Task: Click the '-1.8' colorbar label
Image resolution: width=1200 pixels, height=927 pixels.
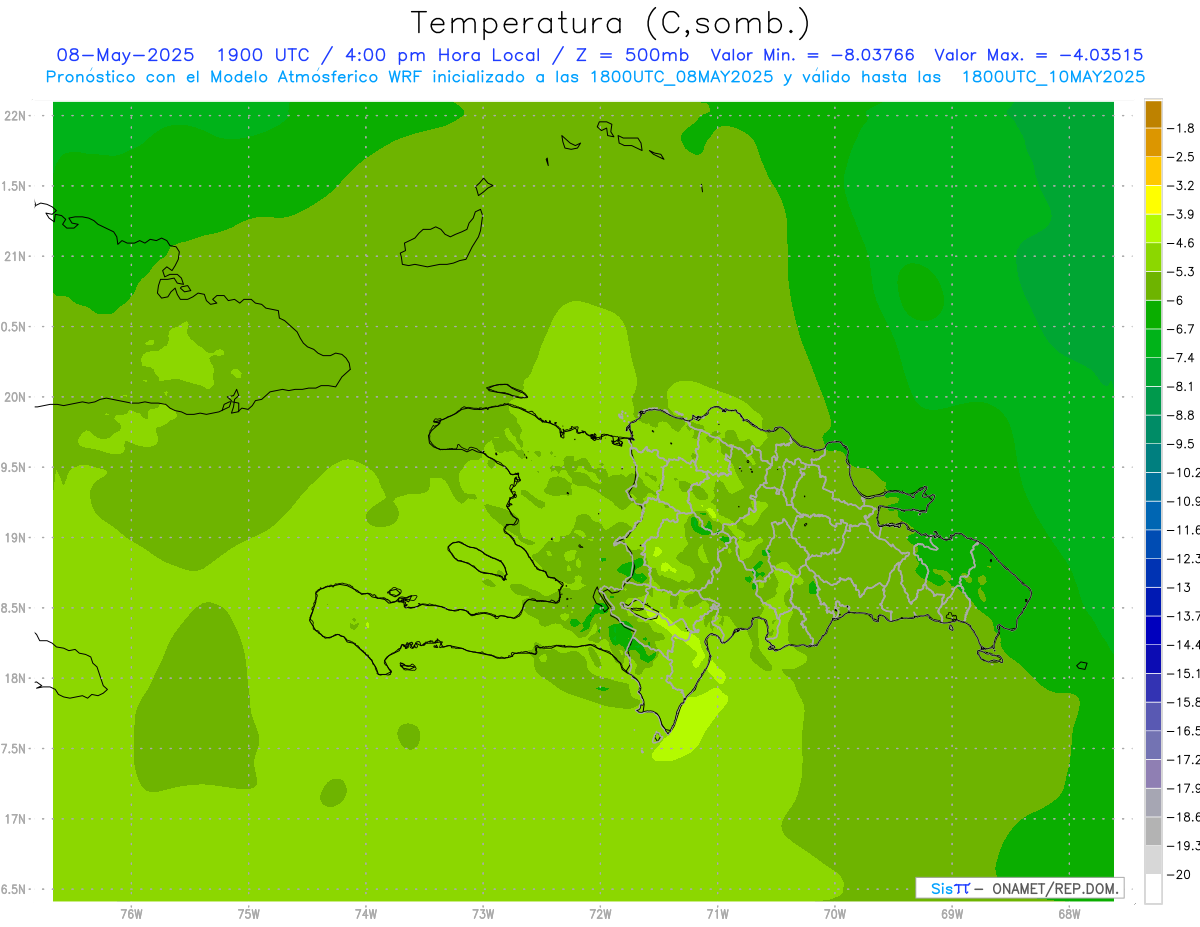Action: (x=1182, y=128)
